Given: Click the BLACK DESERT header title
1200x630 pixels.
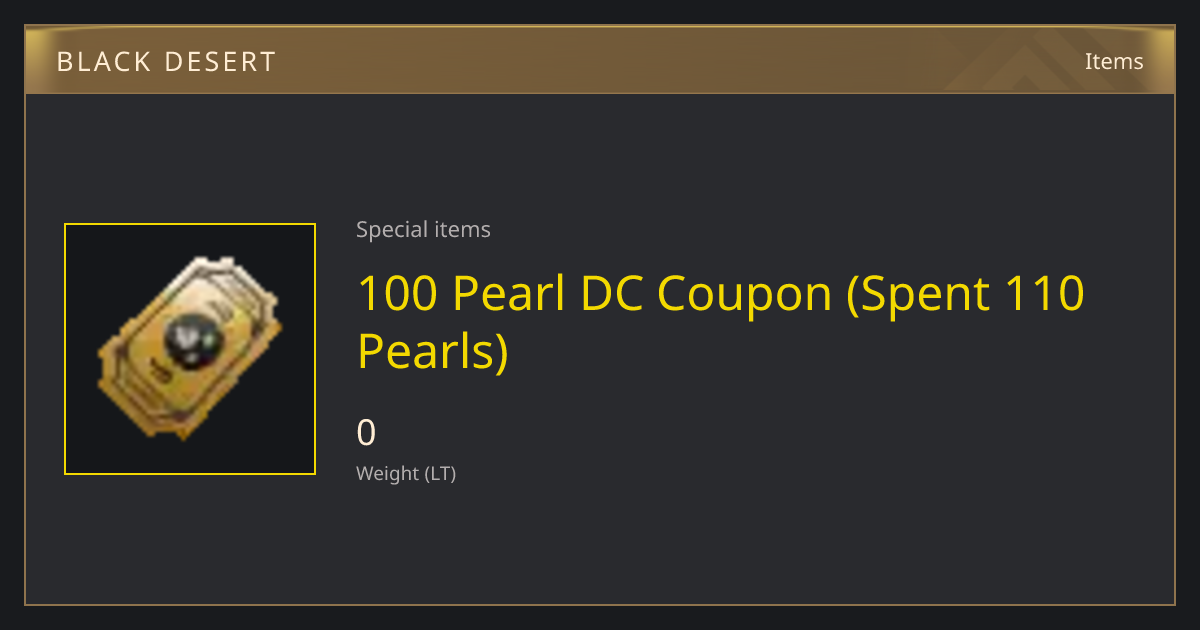Looking at the screenshot, I should (166, 62).
